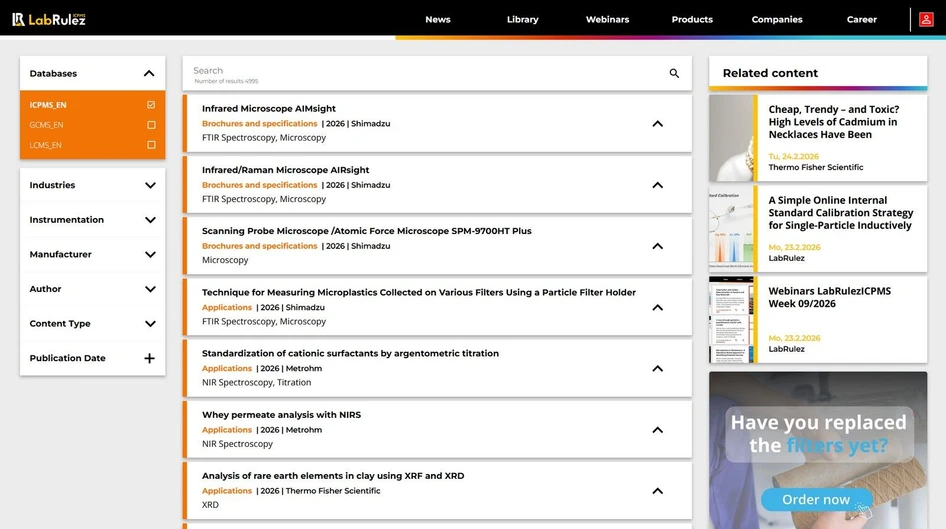Expand the Author filter

(x=150, y=289)
